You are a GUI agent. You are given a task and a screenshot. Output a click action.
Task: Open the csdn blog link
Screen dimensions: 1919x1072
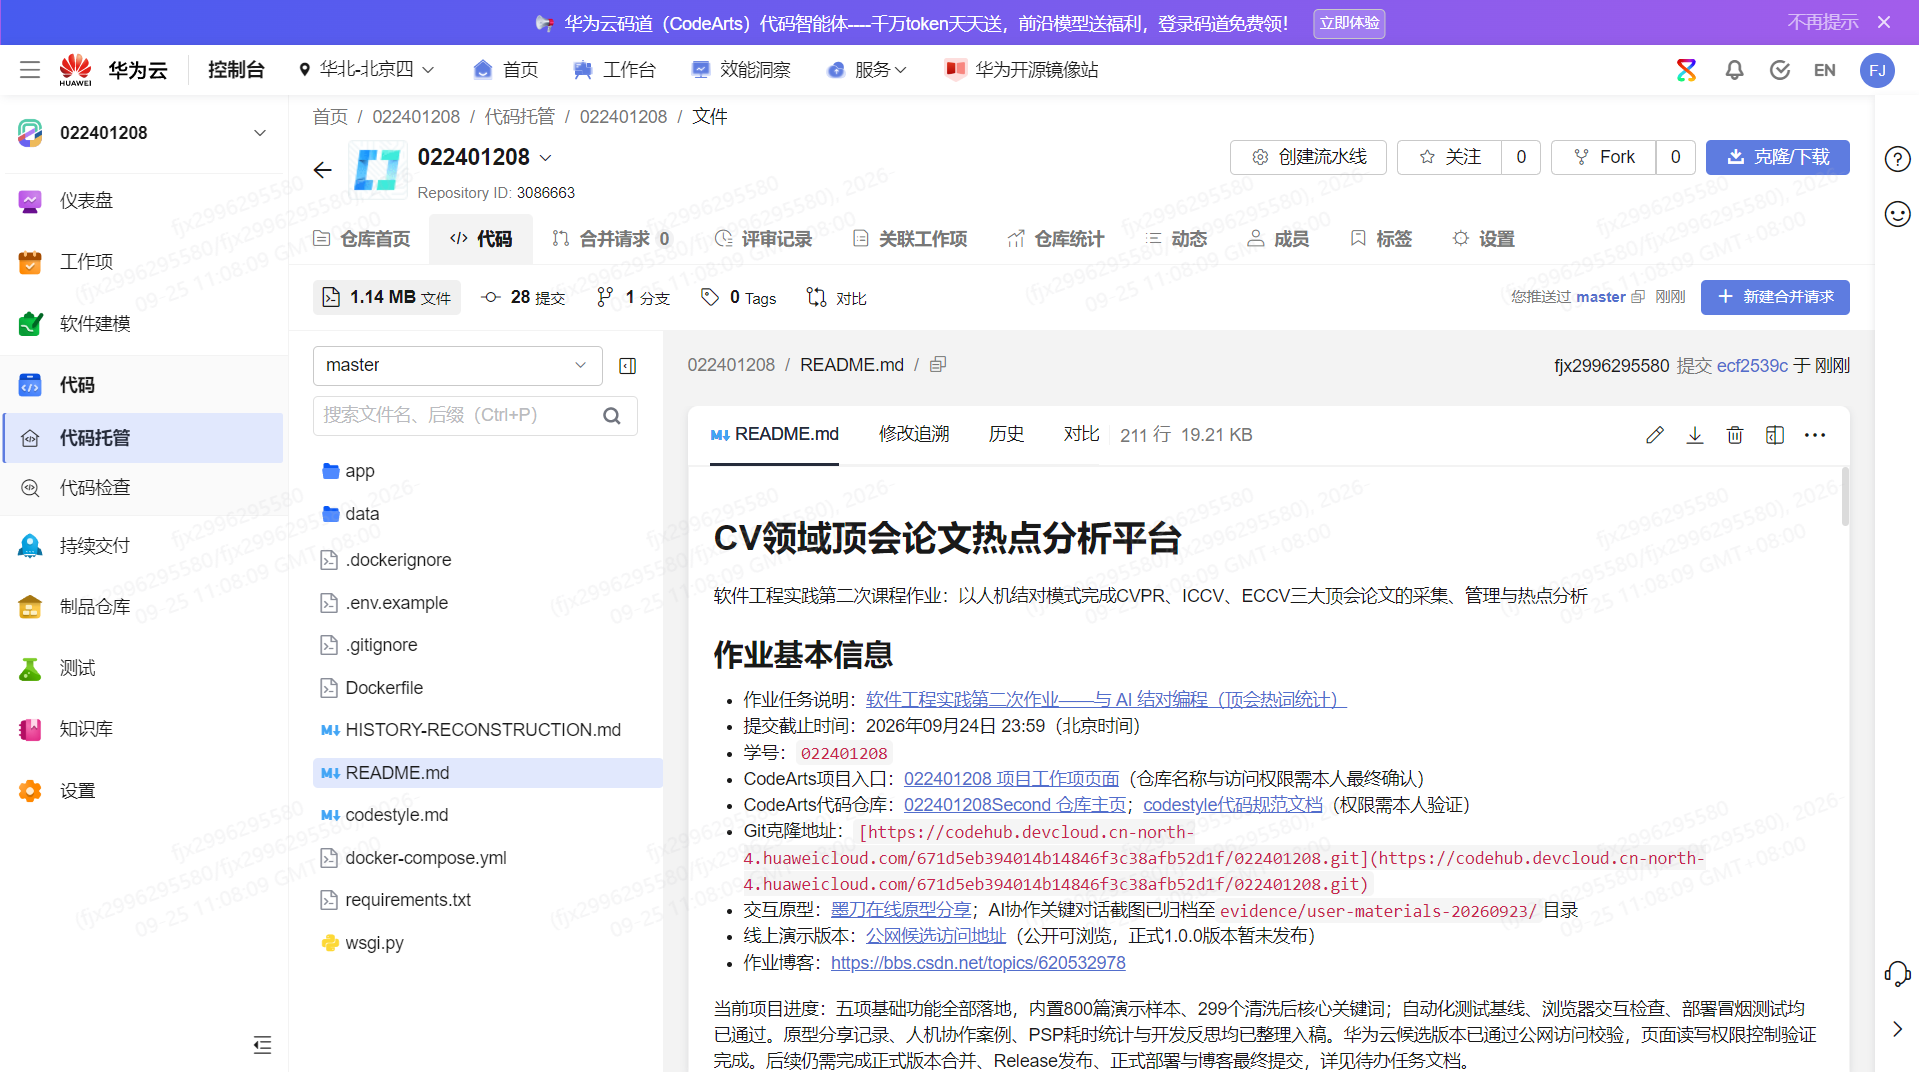(978, 962)
